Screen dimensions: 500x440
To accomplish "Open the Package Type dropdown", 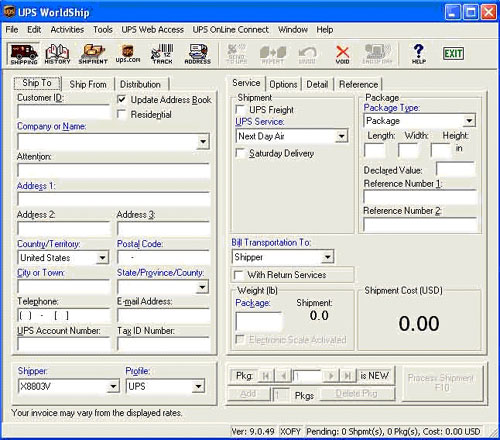I will pyautogui.click(x=469, y=120).
